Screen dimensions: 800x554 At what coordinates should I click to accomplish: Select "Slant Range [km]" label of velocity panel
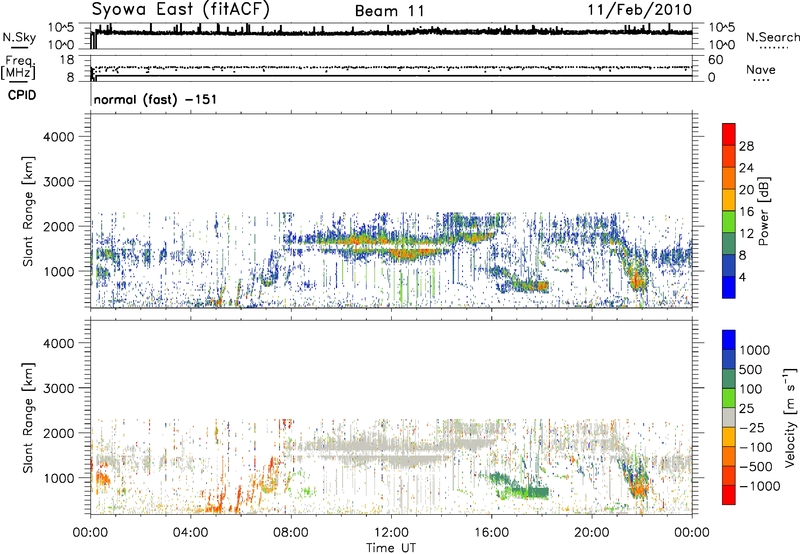click(x=28, y=418)
